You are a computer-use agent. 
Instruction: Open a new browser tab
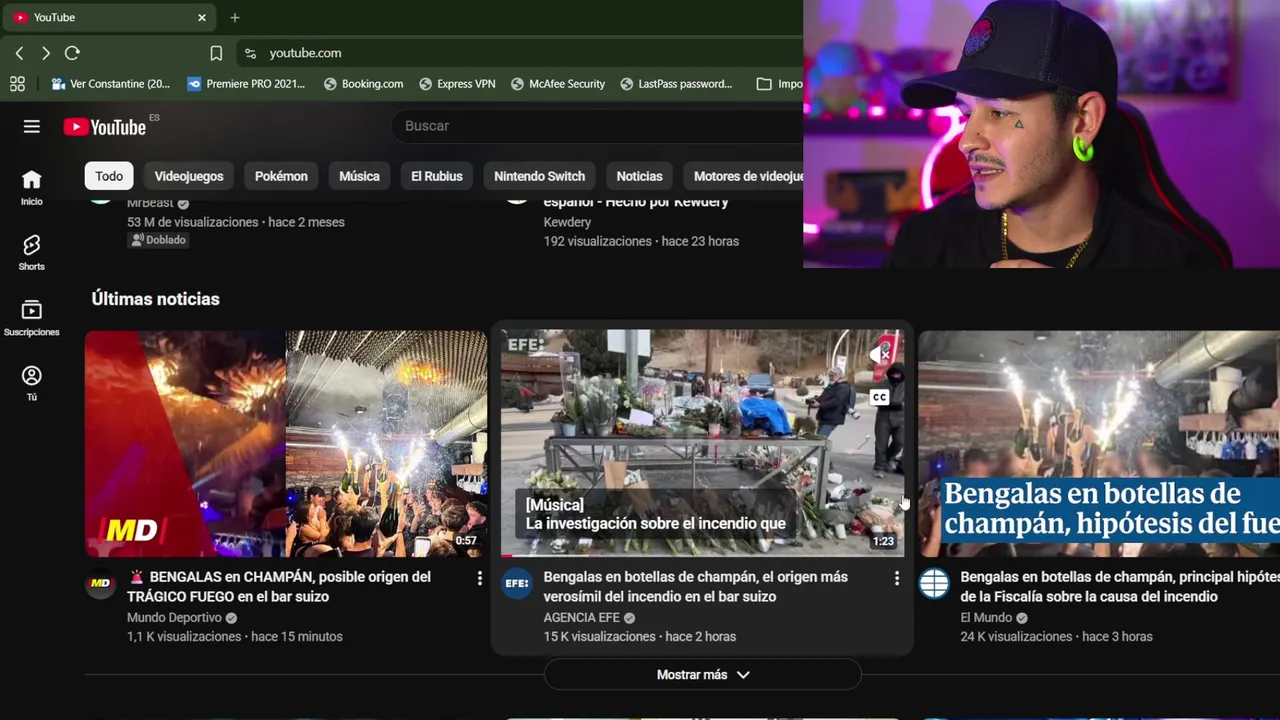[x=235, y=17]
